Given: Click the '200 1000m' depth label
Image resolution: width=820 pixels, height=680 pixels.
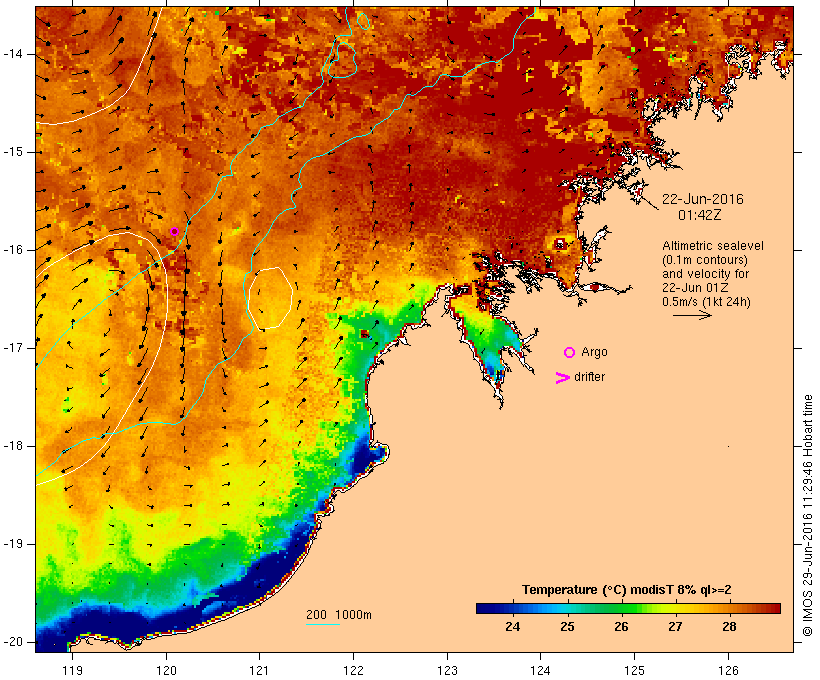Looking at the screenshot, I should click(339, 615).
